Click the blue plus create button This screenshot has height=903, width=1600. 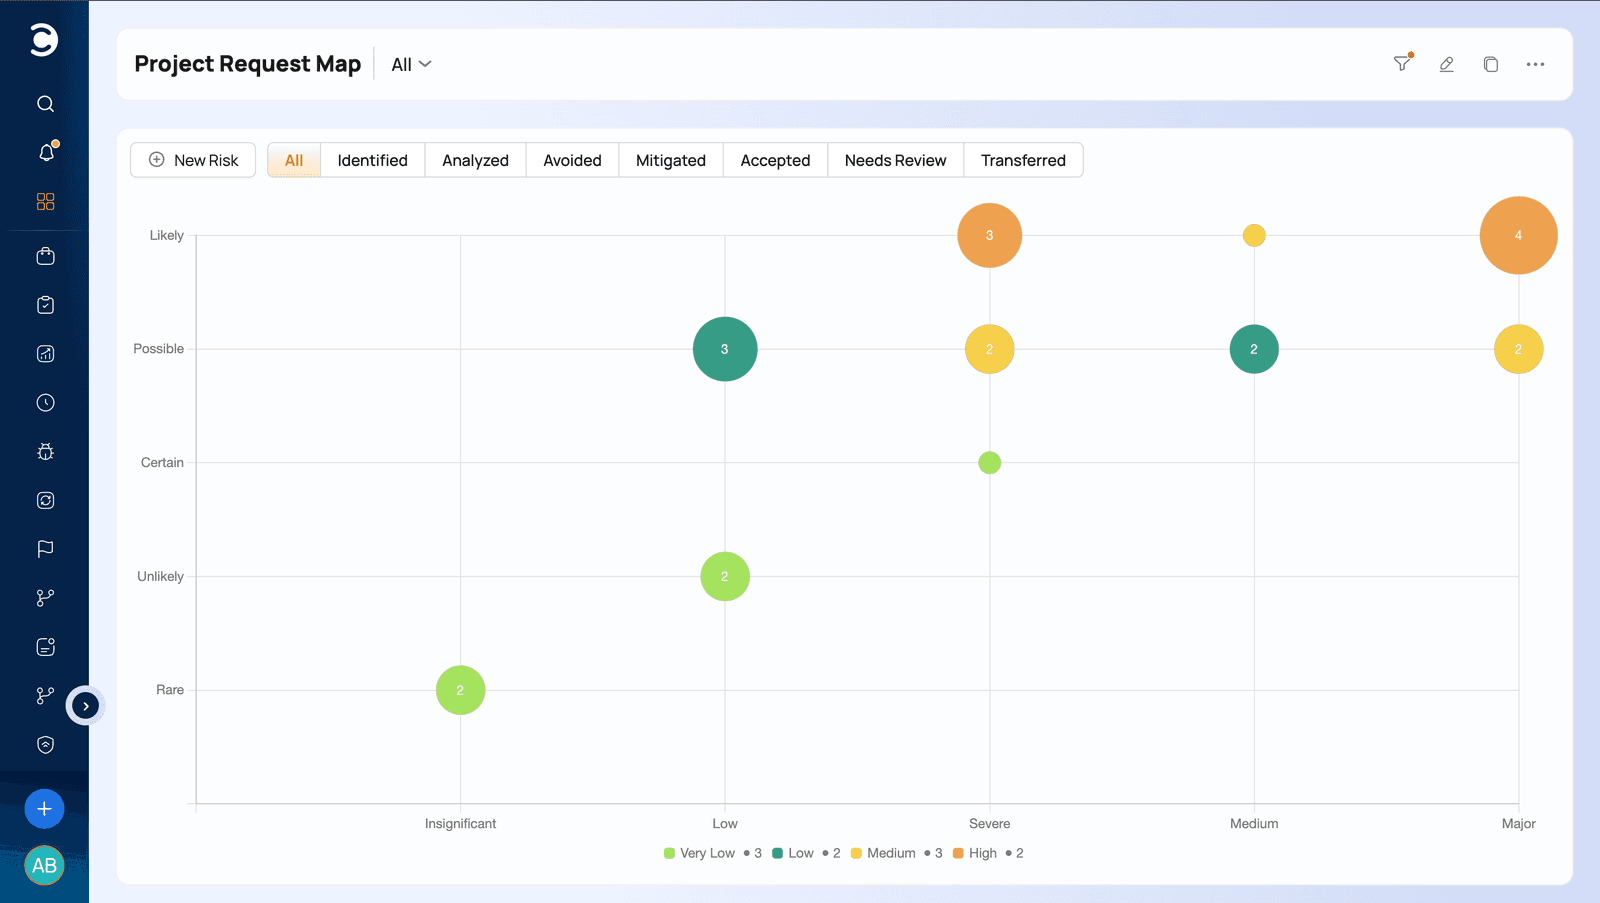click(x=44, y=809)
